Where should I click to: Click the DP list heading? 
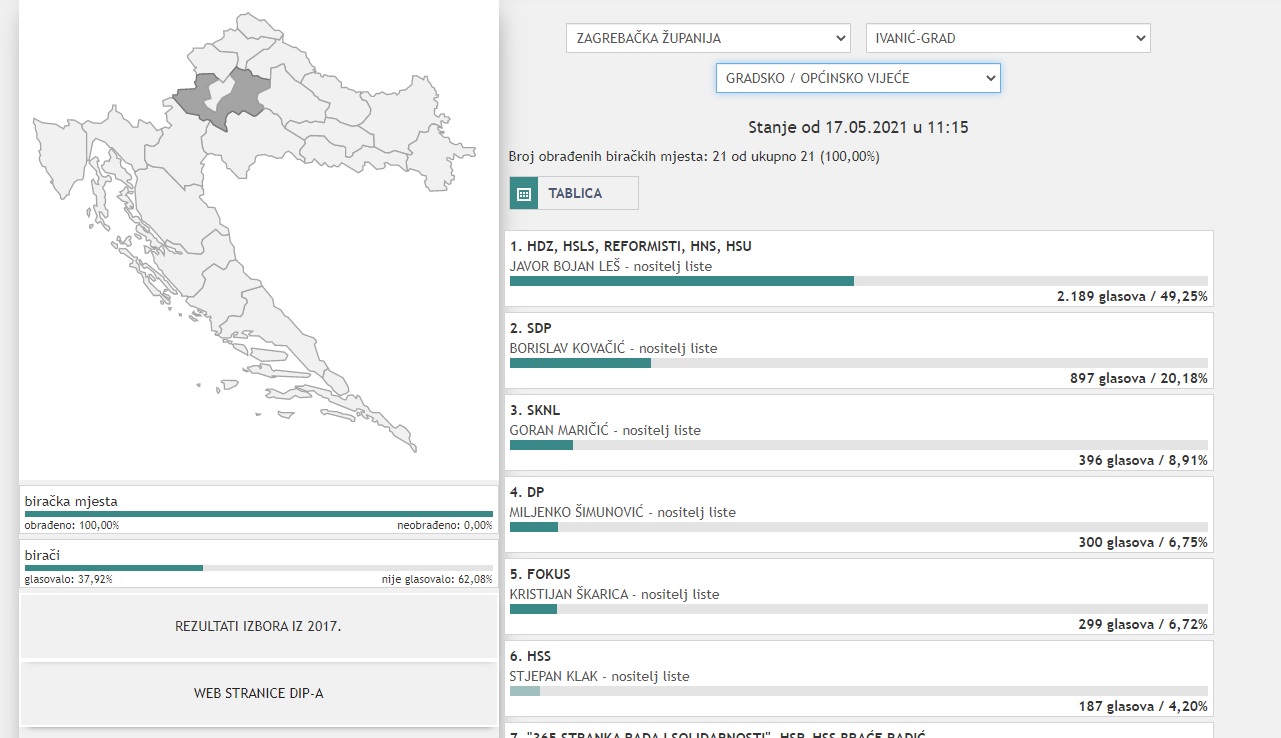click(527, 492)
